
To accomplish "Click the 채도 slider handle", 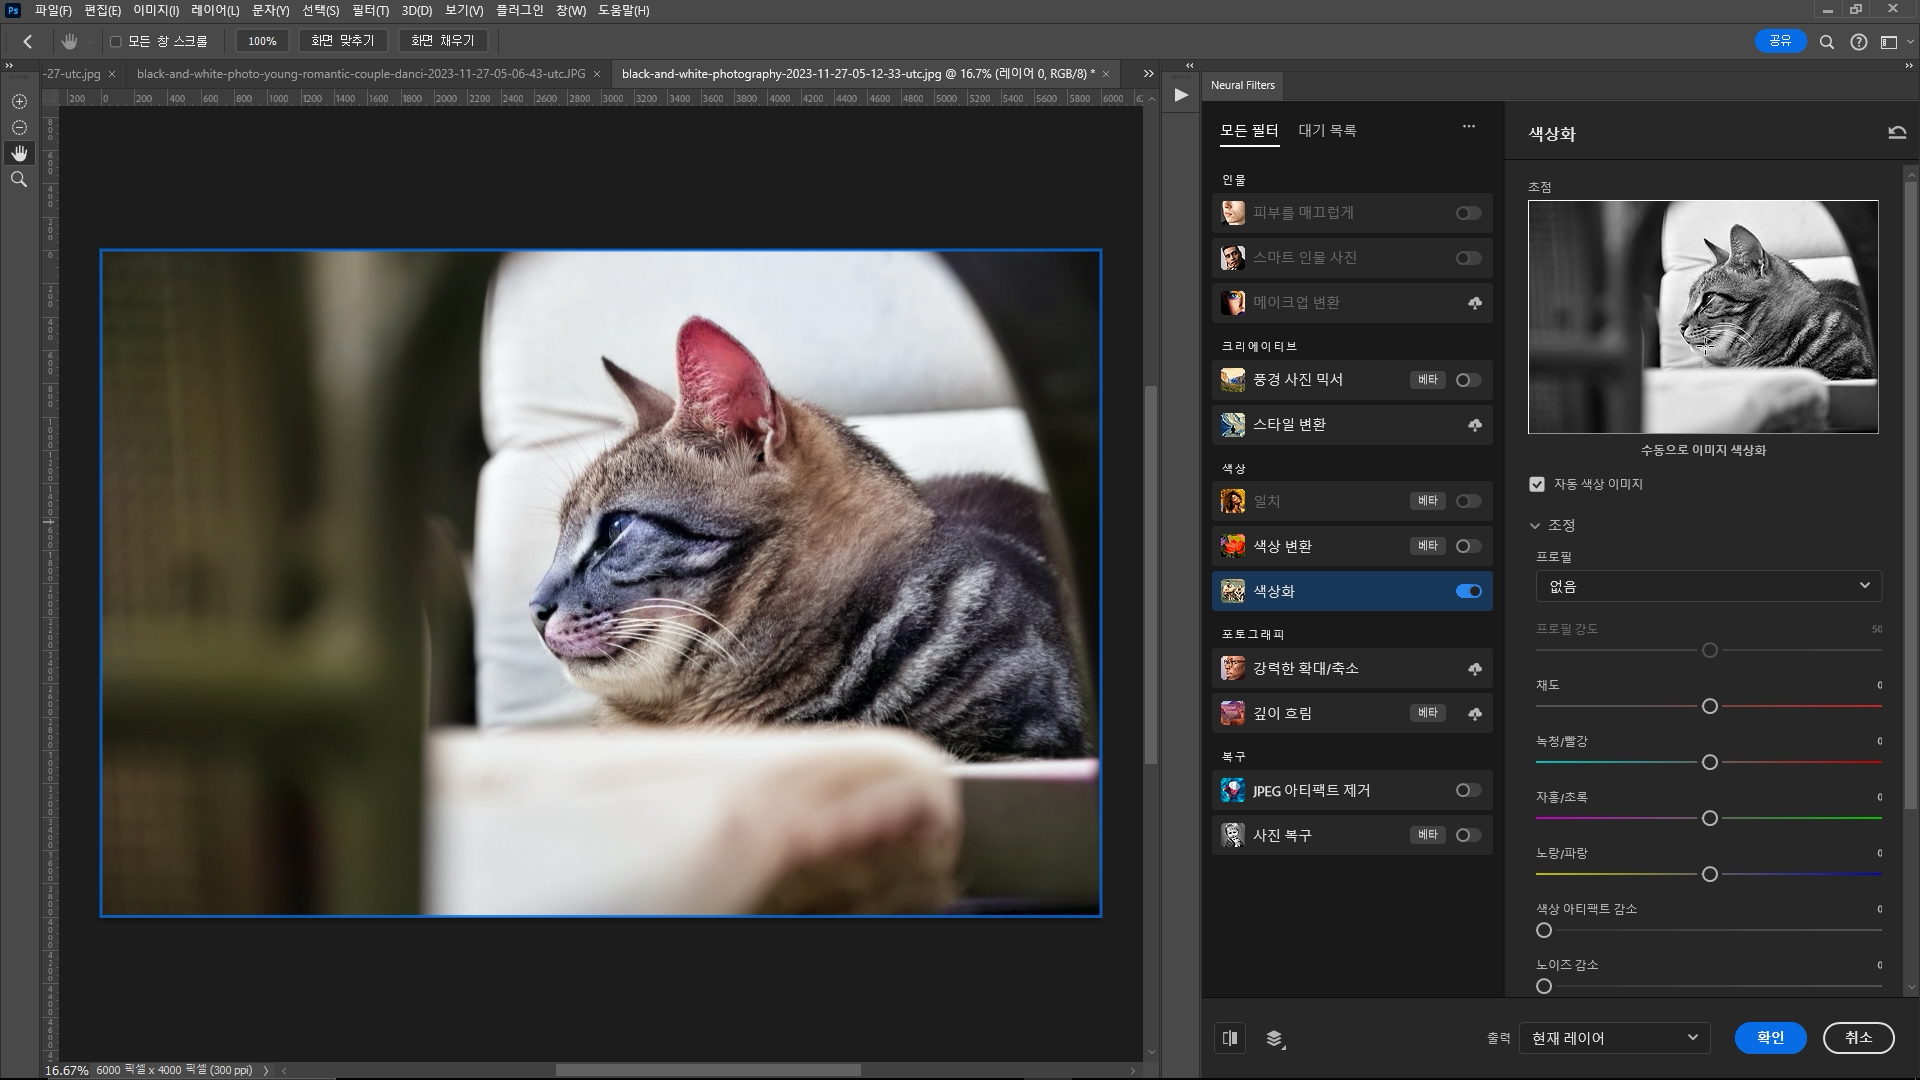I will tap(1709, 706).
